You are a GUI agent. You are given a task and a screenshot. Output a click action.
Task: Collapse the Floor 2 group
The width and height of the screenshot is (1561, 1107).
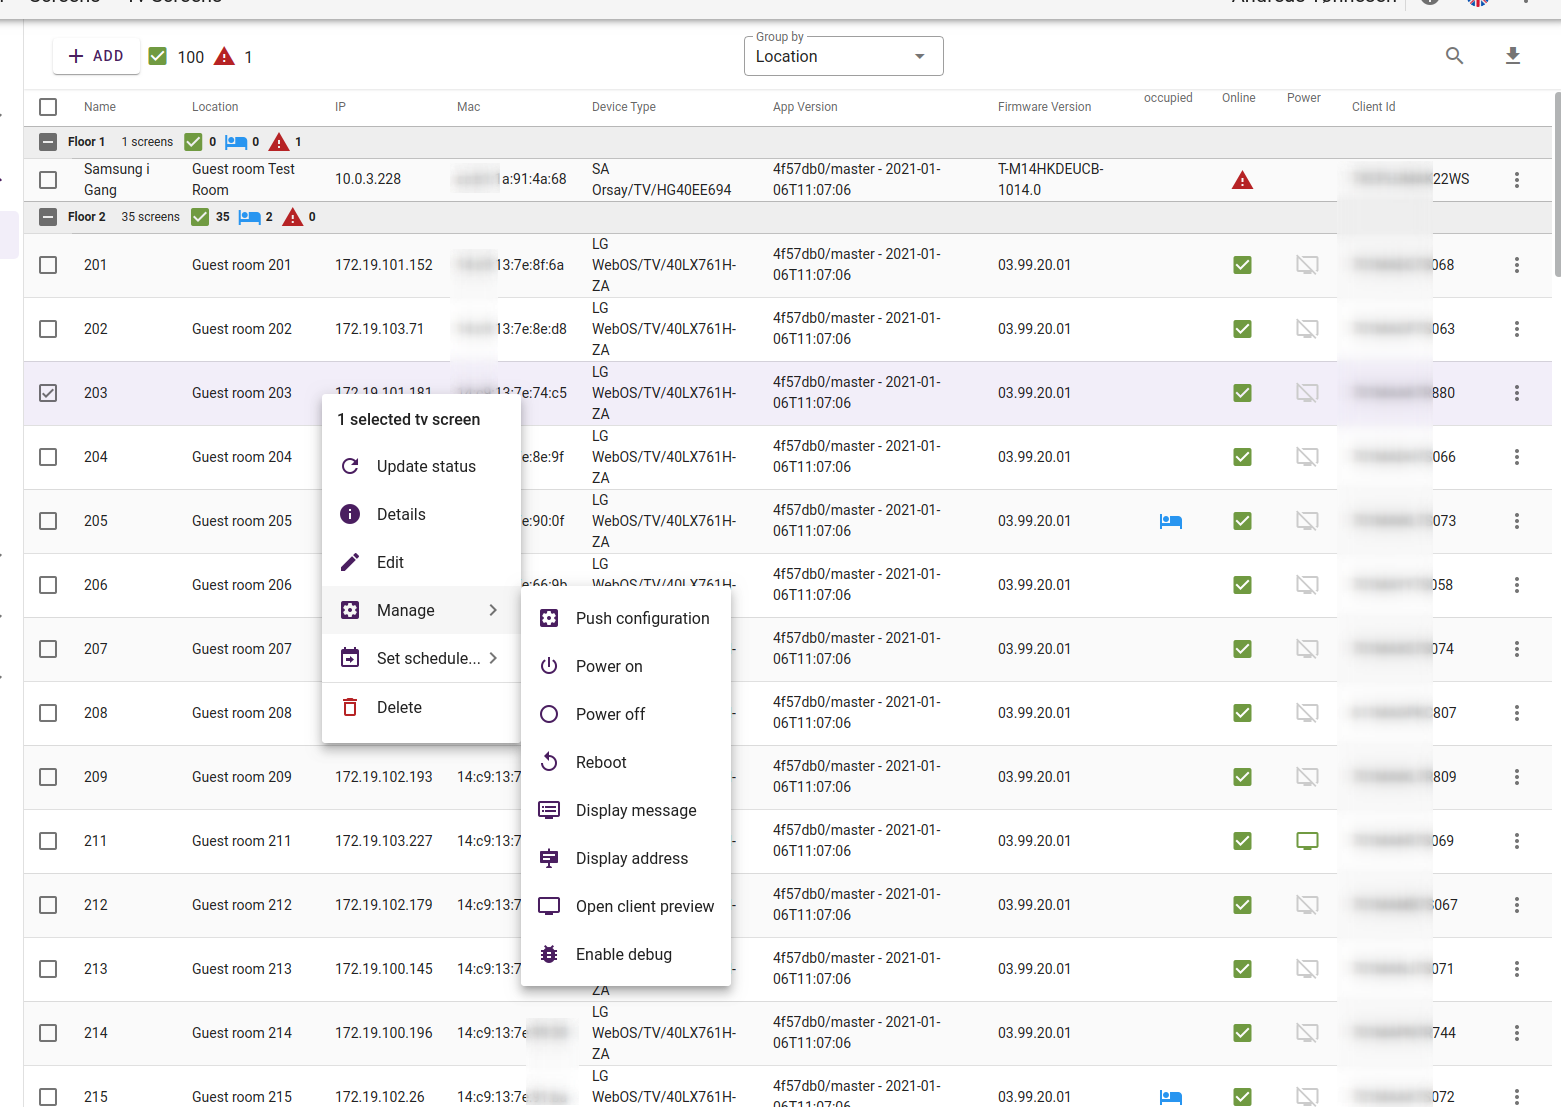(x=48, y=217)
